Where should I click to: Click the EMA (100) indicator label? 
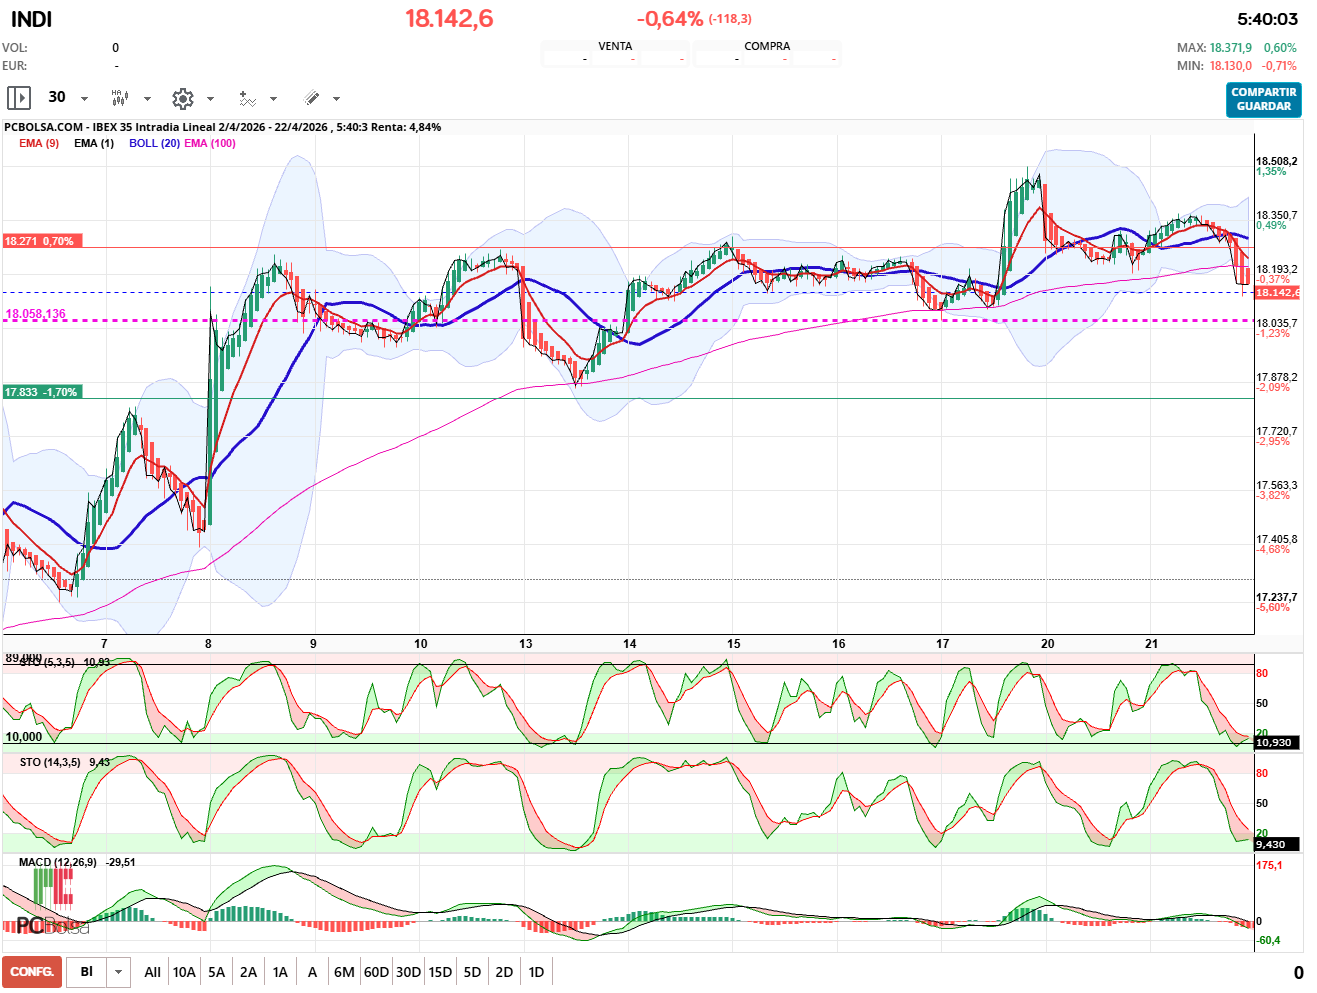click(210, 143)
